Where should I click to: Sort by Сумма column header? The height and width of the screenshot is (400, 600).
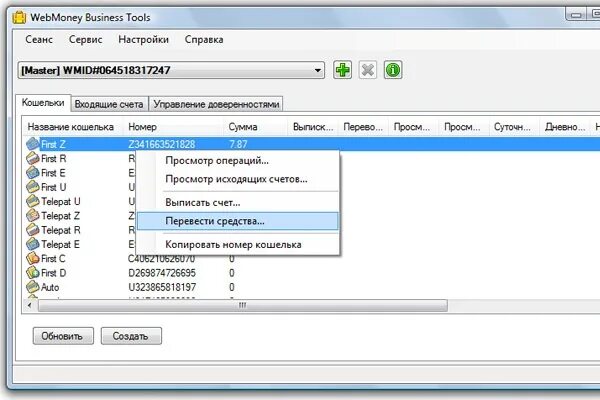tap(255, 127)
